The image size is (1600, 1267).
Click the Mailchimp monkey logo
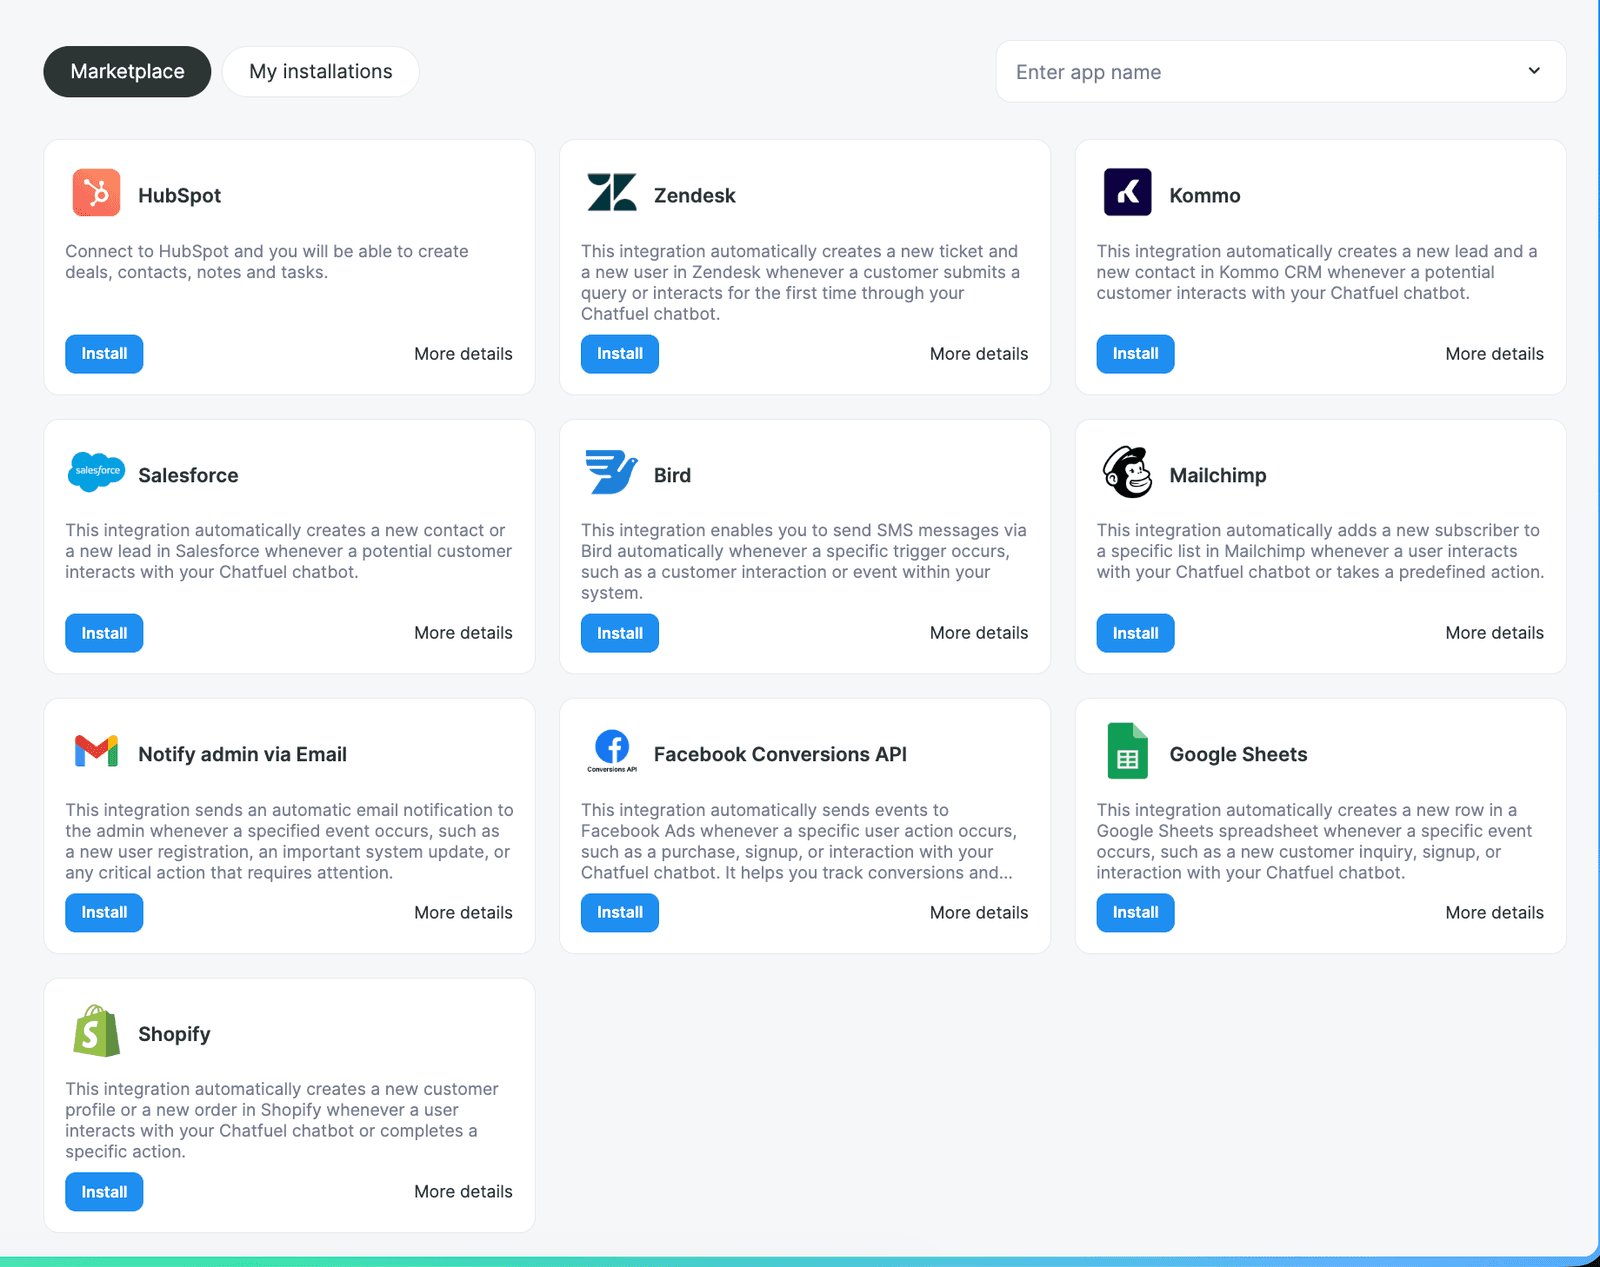tap(1127, 472)
